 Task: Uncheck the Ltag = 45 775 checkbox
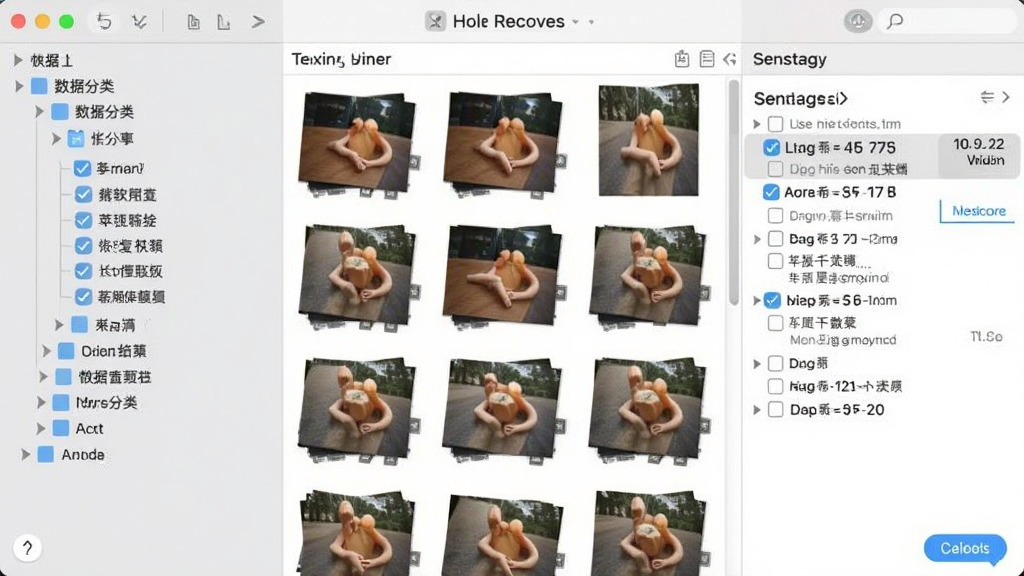(771, 148)
